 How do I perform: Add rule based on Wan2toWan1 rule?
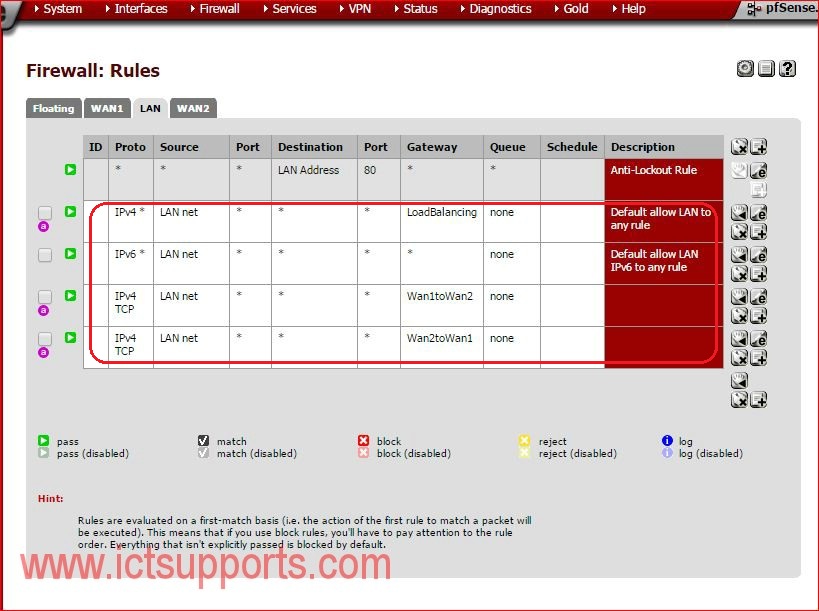(758, 358)
